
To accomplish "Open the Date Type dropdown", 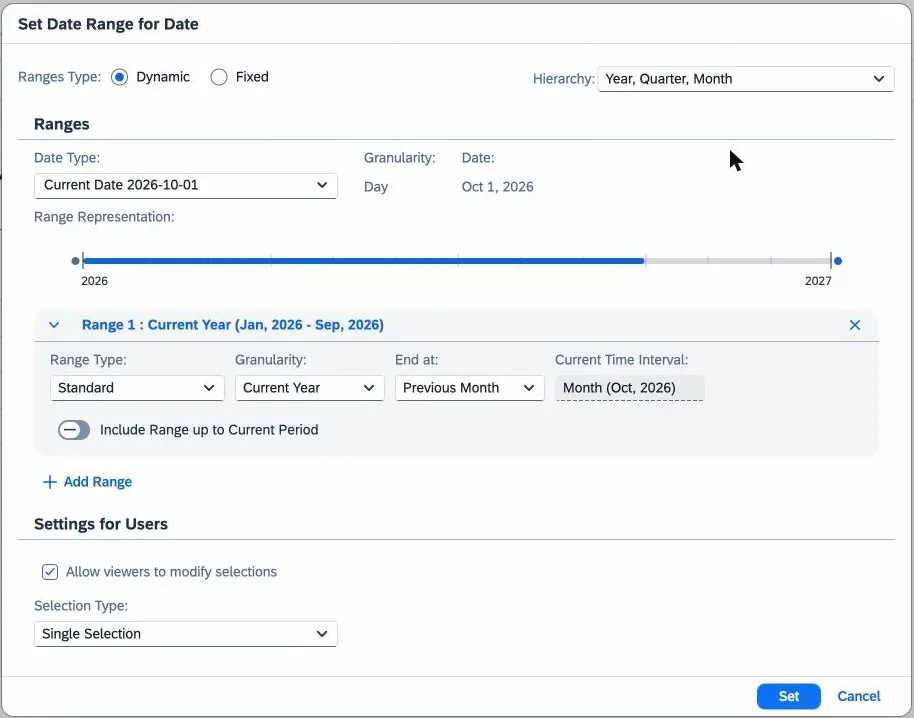I will (185, 185).
